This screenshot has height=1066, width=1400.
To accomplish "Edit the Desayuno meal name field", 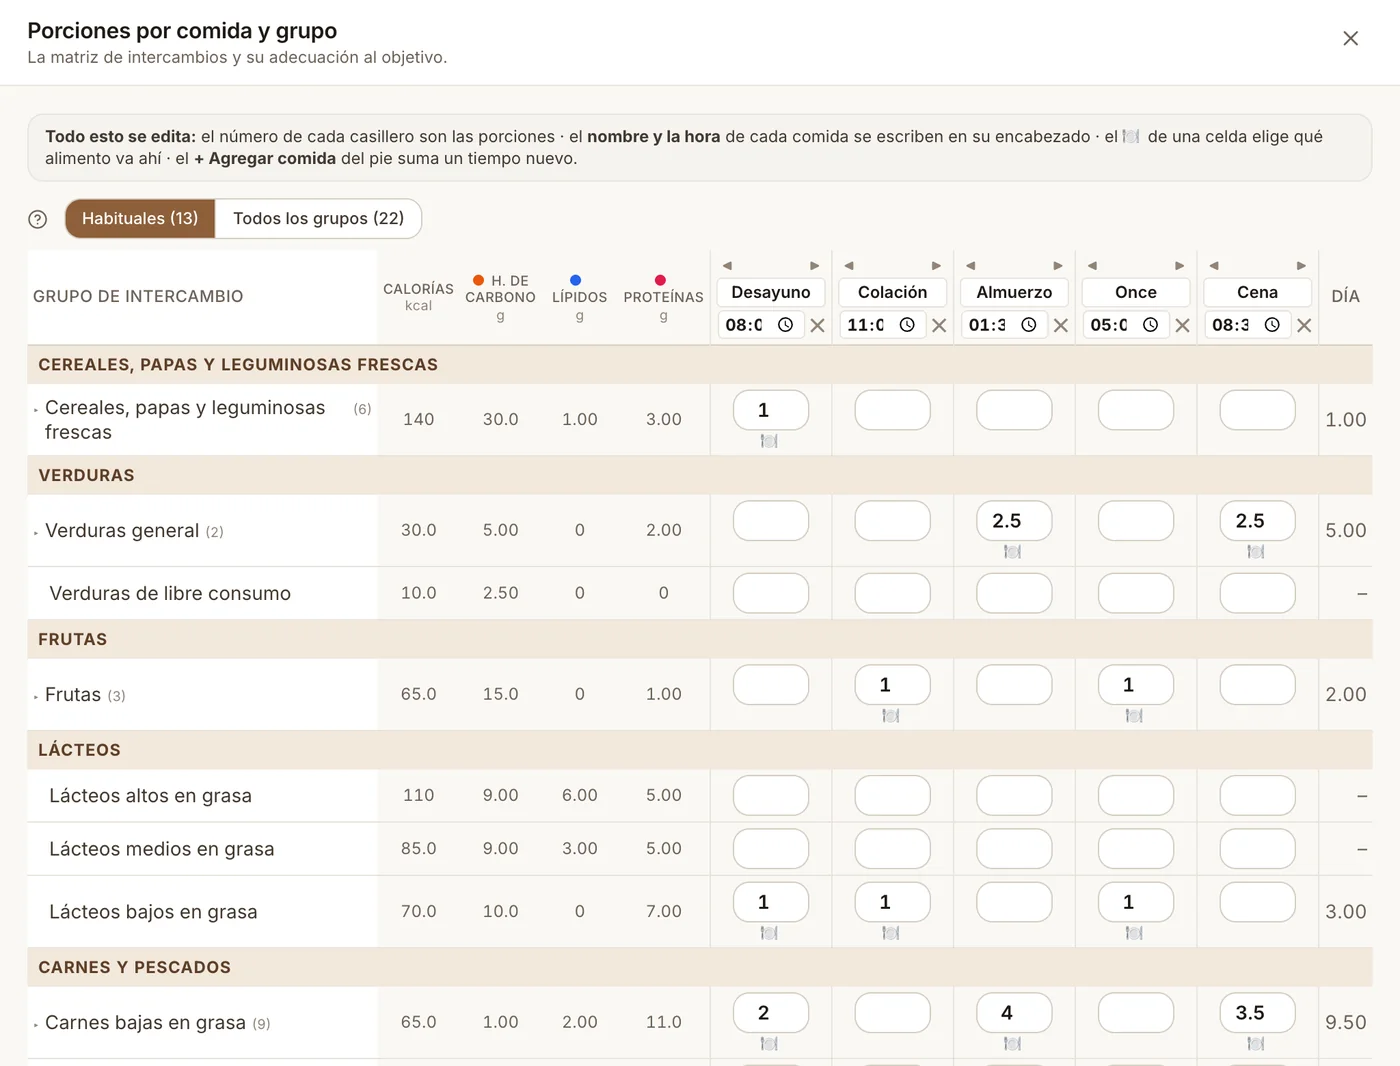I will point(771,292).
